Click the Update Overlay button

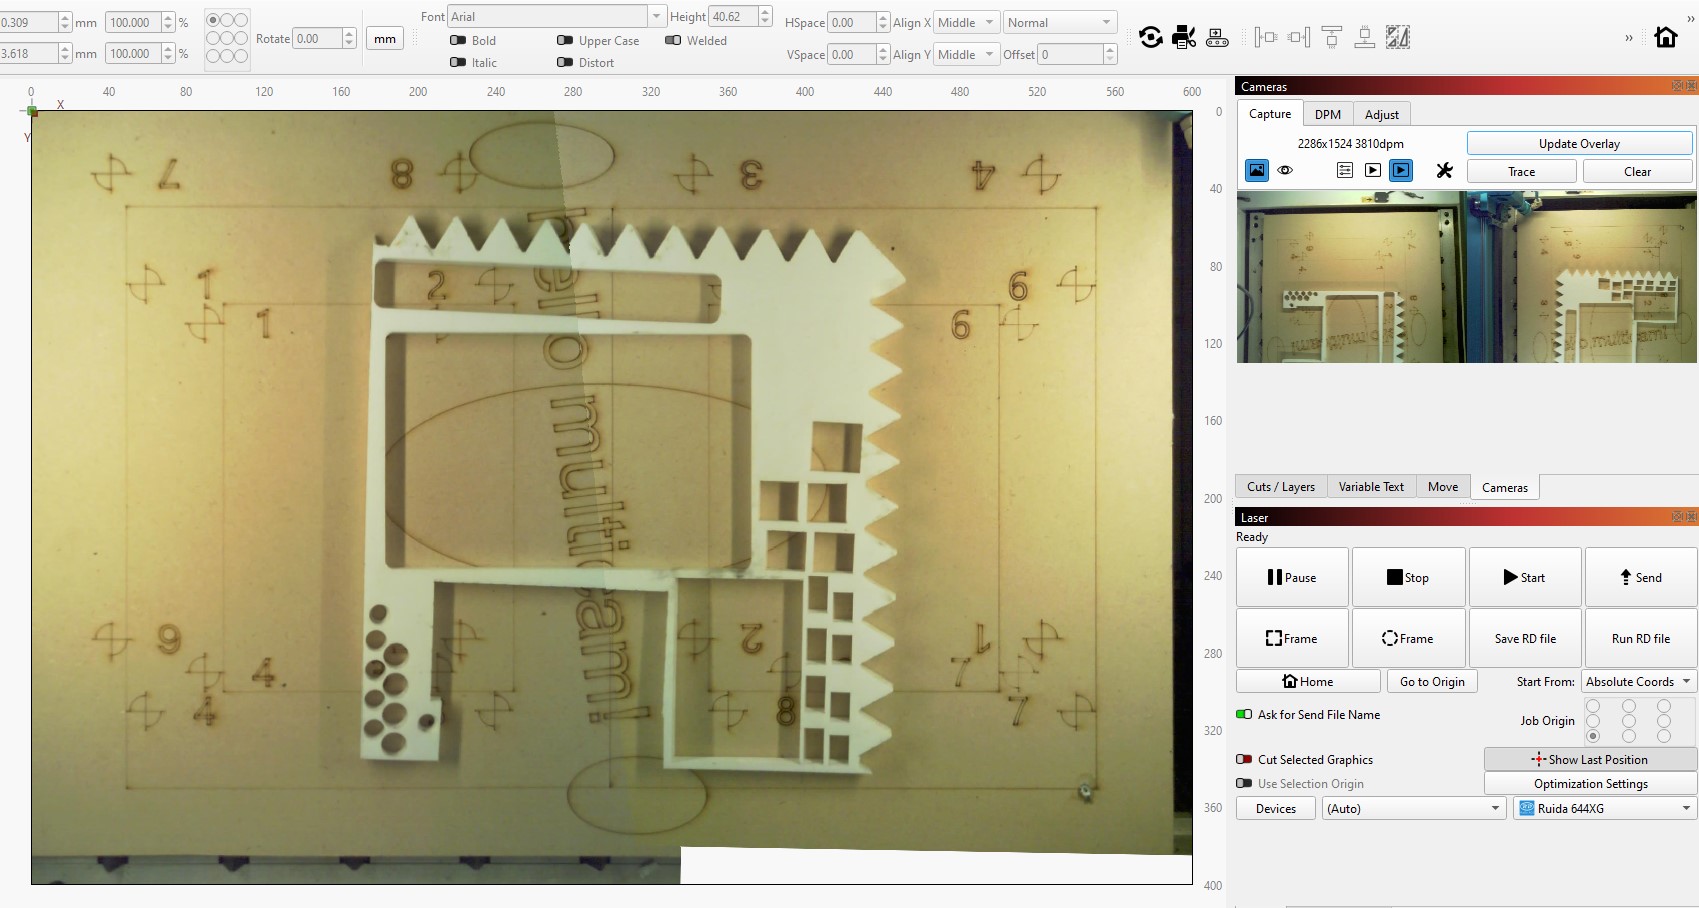[1579, 144]
